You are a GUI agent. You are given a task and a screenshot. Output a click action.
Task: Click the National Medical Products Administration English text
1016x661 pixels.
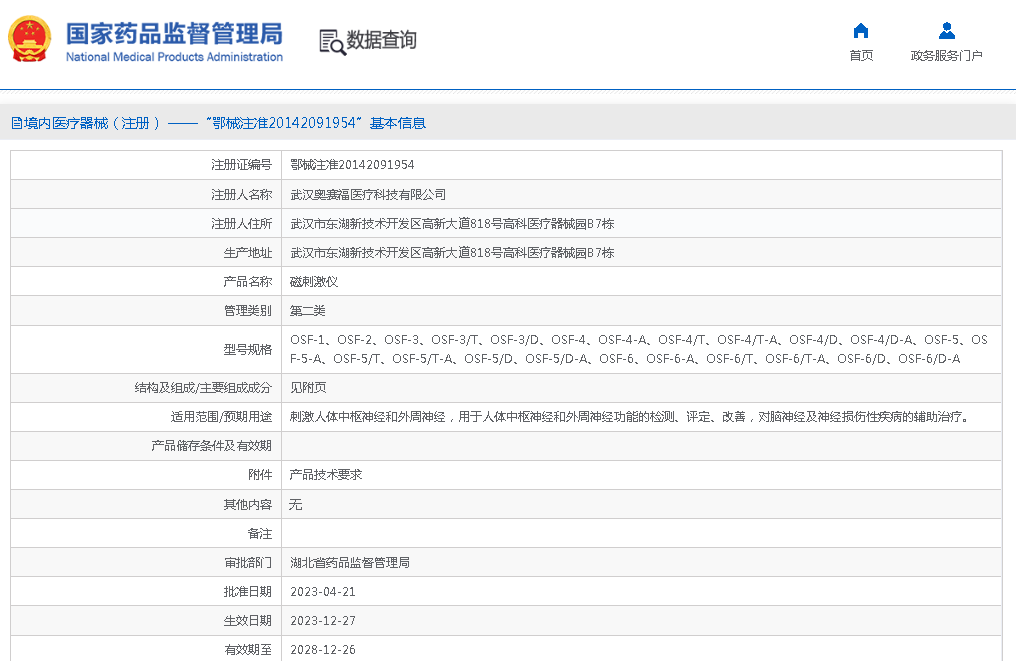[x=174, y=58]
